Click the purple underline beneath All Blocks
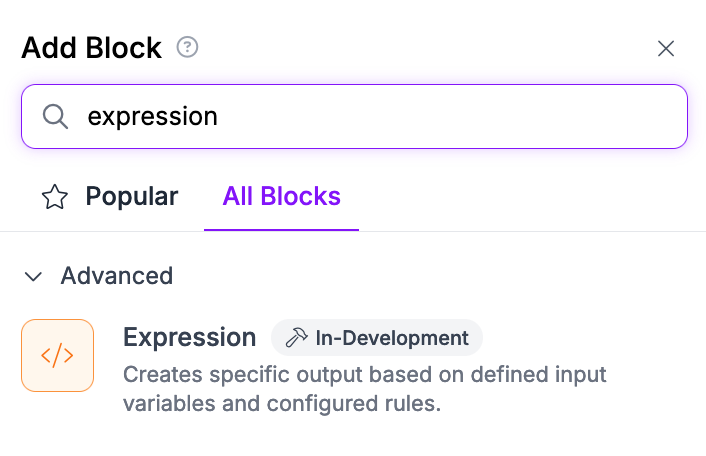The width and height of the screenshot is (706, 456). pos(281,230)
